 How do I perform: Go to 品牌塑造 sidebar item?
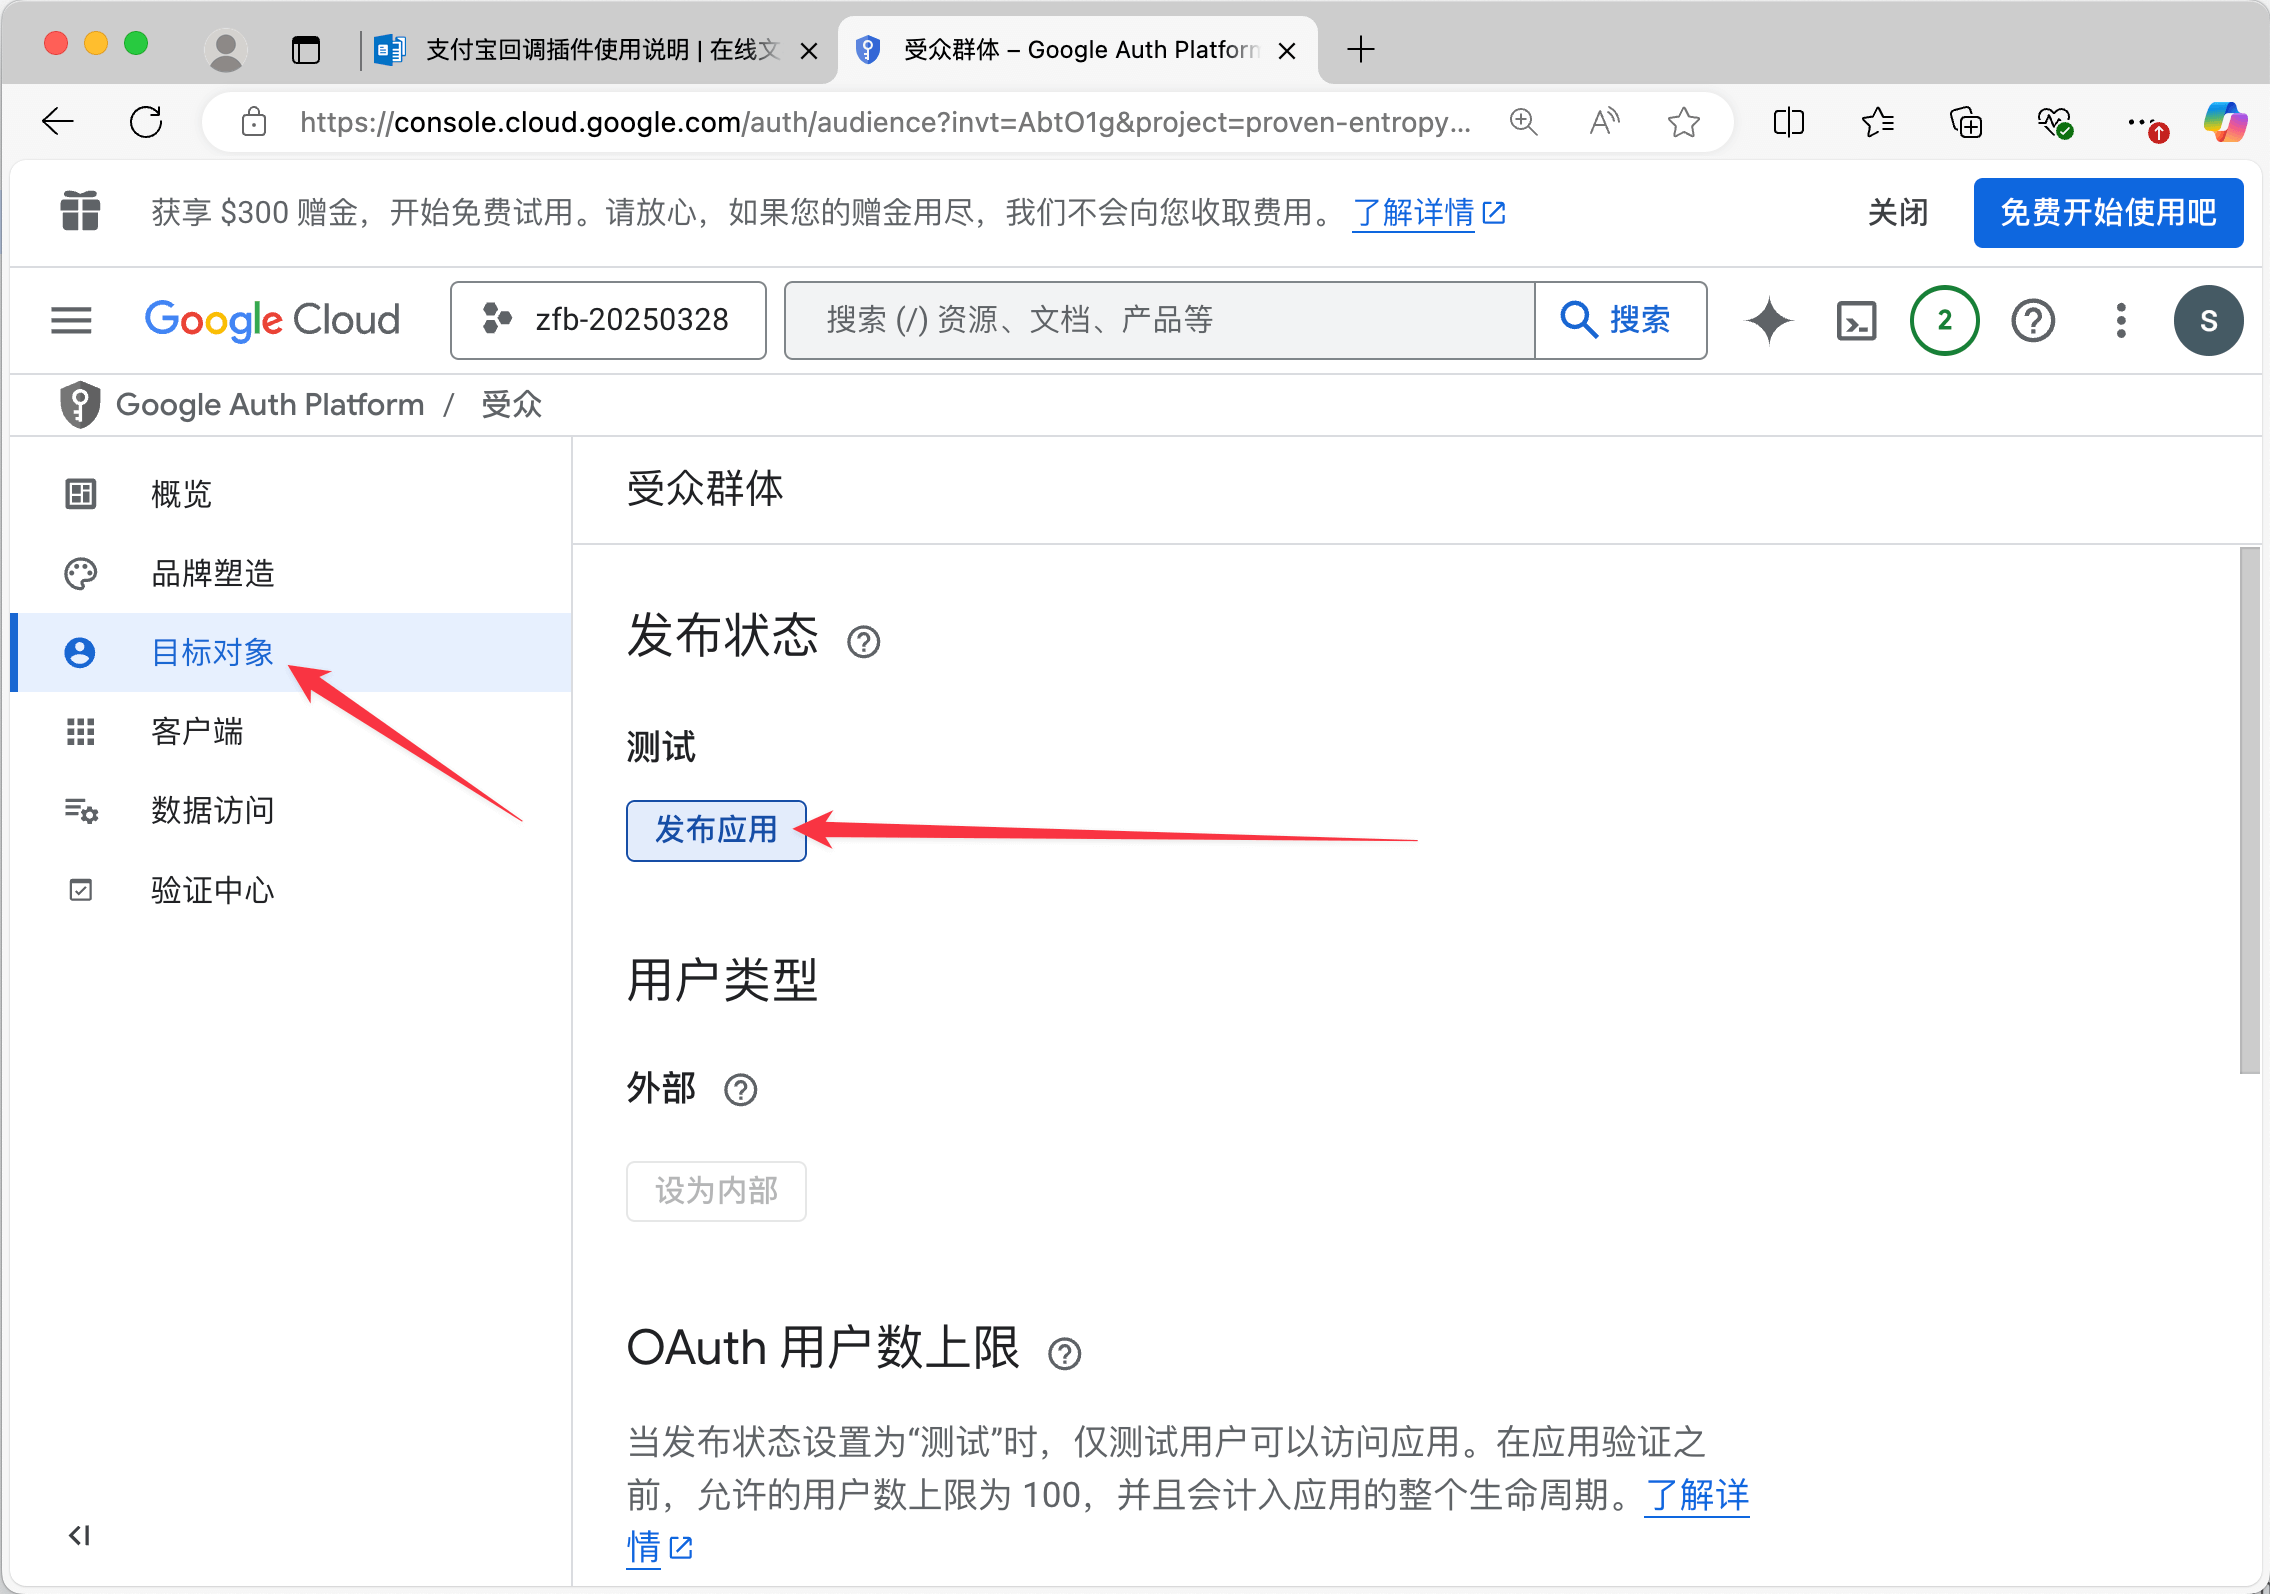point(212,573)
